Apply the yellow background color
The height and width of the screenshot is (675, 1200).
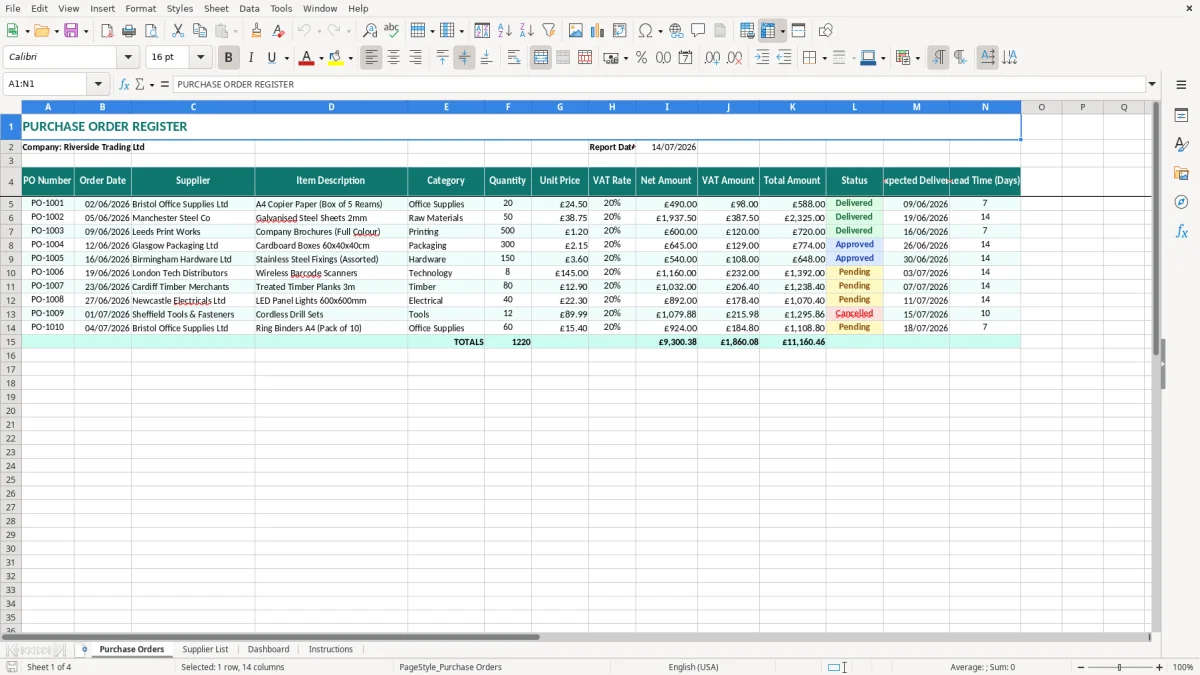336,58
